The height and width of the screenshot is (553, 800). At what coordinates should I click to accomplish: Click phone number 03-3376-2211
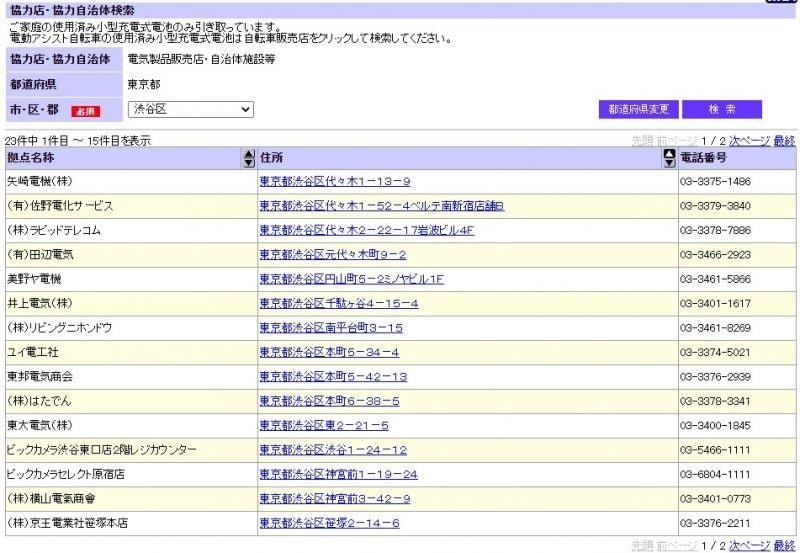715,523
